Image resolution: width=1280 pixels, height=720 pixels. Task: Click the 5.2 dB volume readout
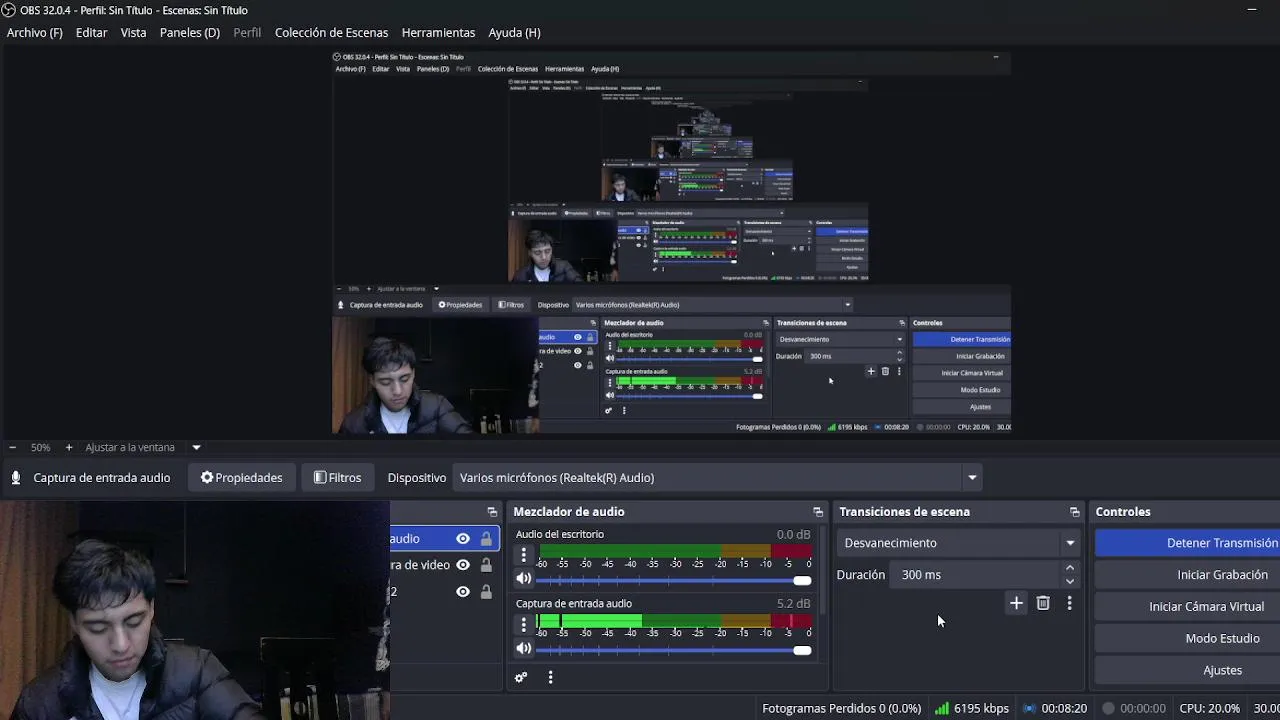794,604
